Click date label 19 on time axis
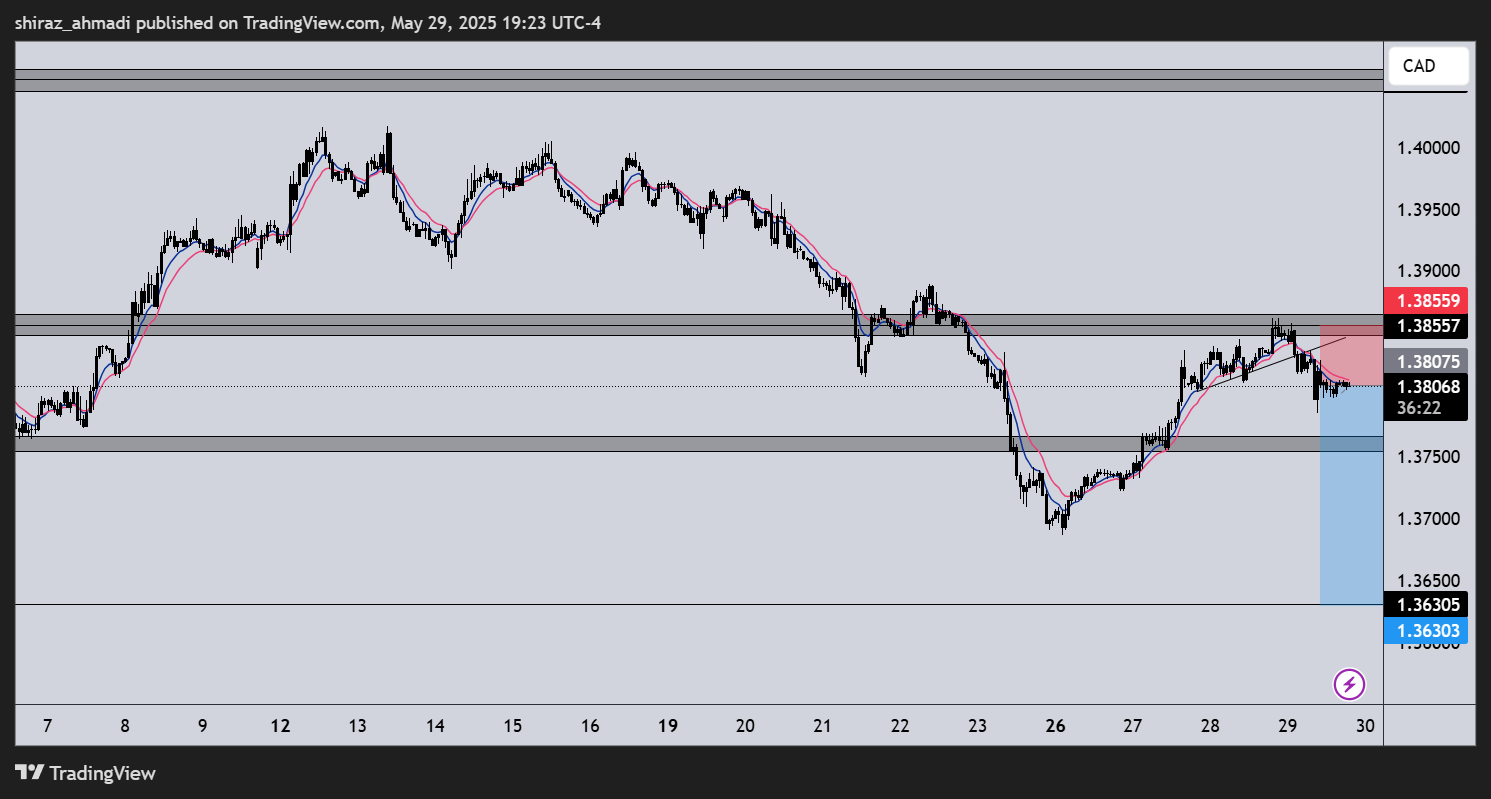The width and height of the screenshot is (1491, 799). 668,726
